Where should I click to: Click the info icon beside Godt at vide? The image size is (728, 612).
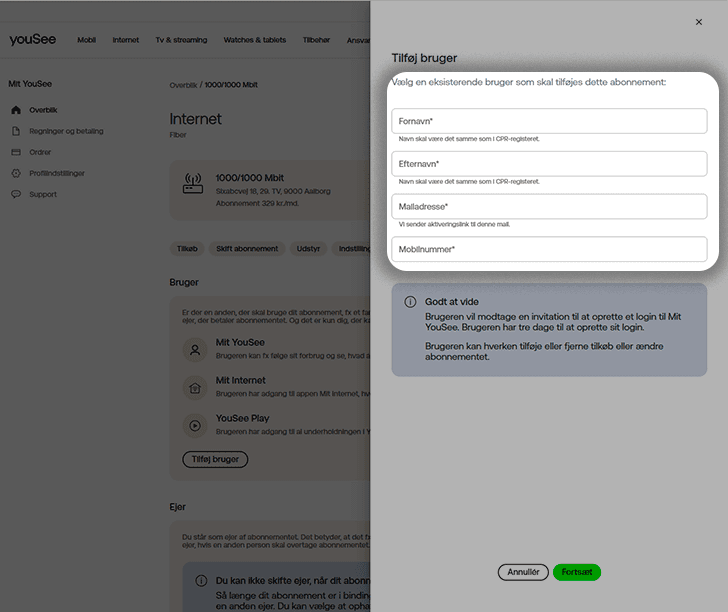(x=410, y=302)
